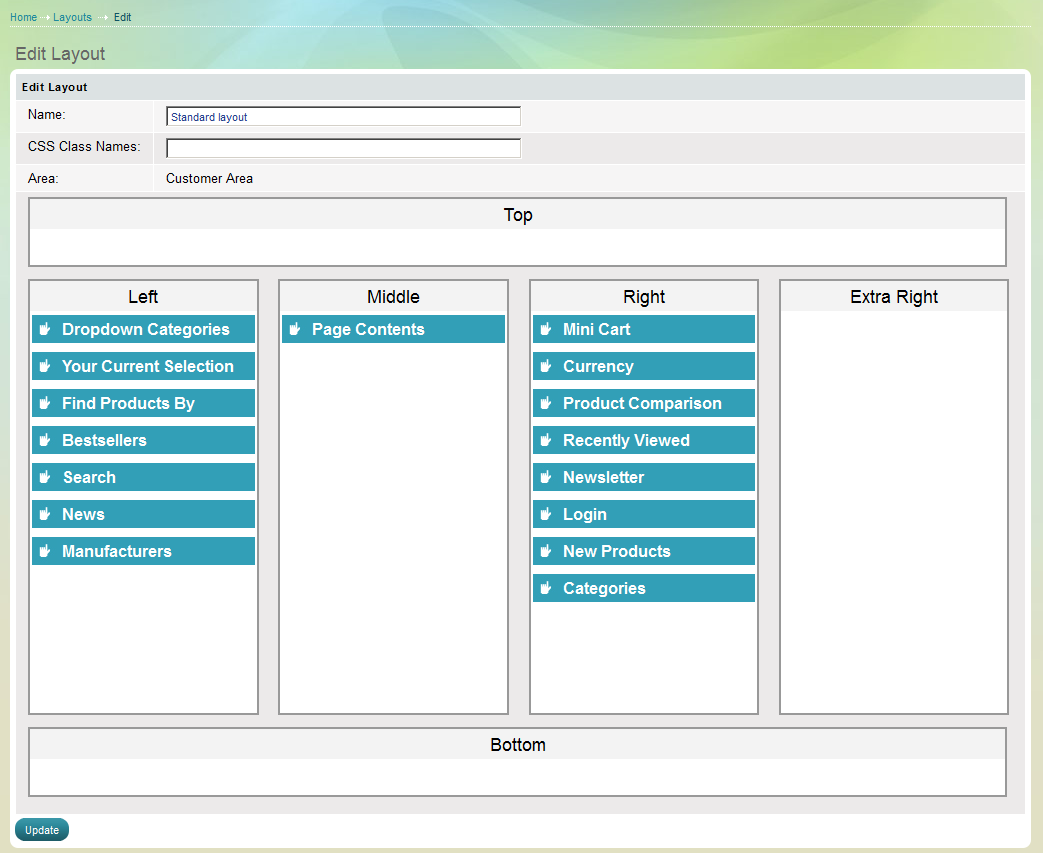Click the hand icon beside Dropdown Categories
1043x853 pixels.
(45, 329)
